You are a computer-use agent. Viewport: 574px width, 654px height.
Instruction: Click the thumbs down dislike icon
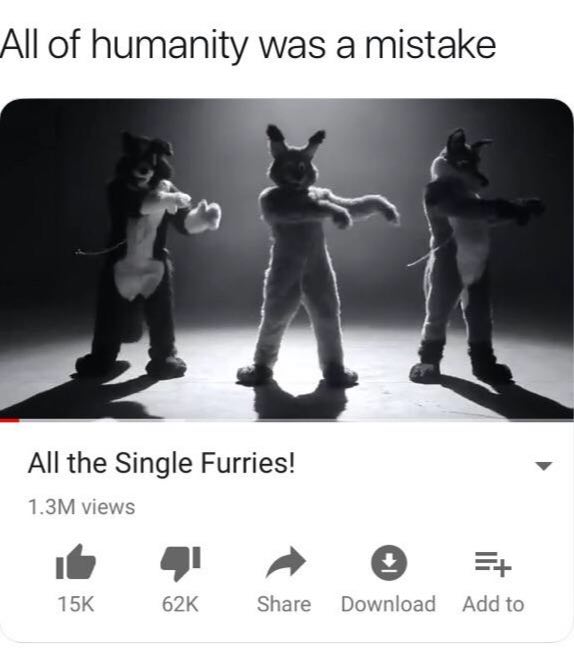[180, 563]
